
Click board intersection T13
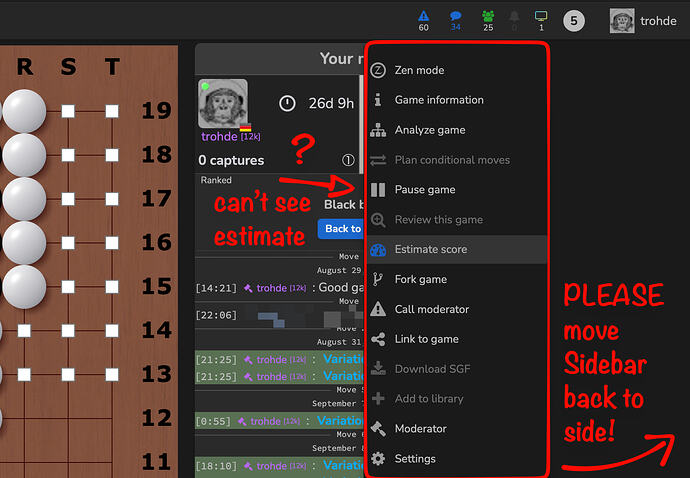click(x=112, y=375)
